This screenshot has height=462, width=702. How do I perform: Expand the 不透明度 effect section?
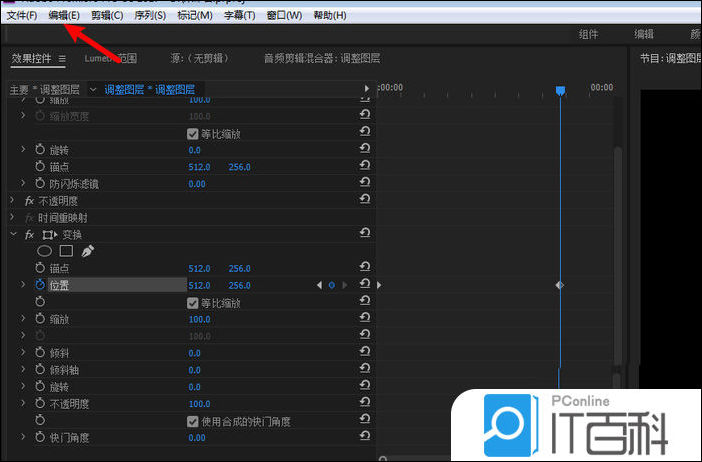[13, 200]
